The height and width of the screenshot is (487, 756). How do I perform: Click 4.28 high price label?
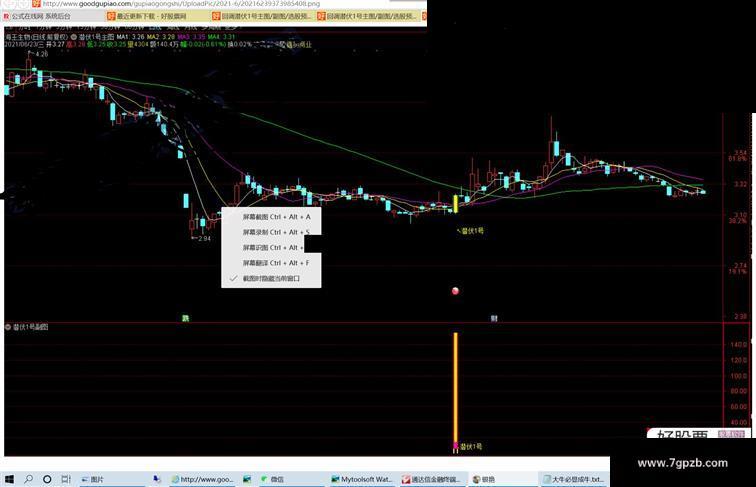pyautogui.click(x=42, y=54)
